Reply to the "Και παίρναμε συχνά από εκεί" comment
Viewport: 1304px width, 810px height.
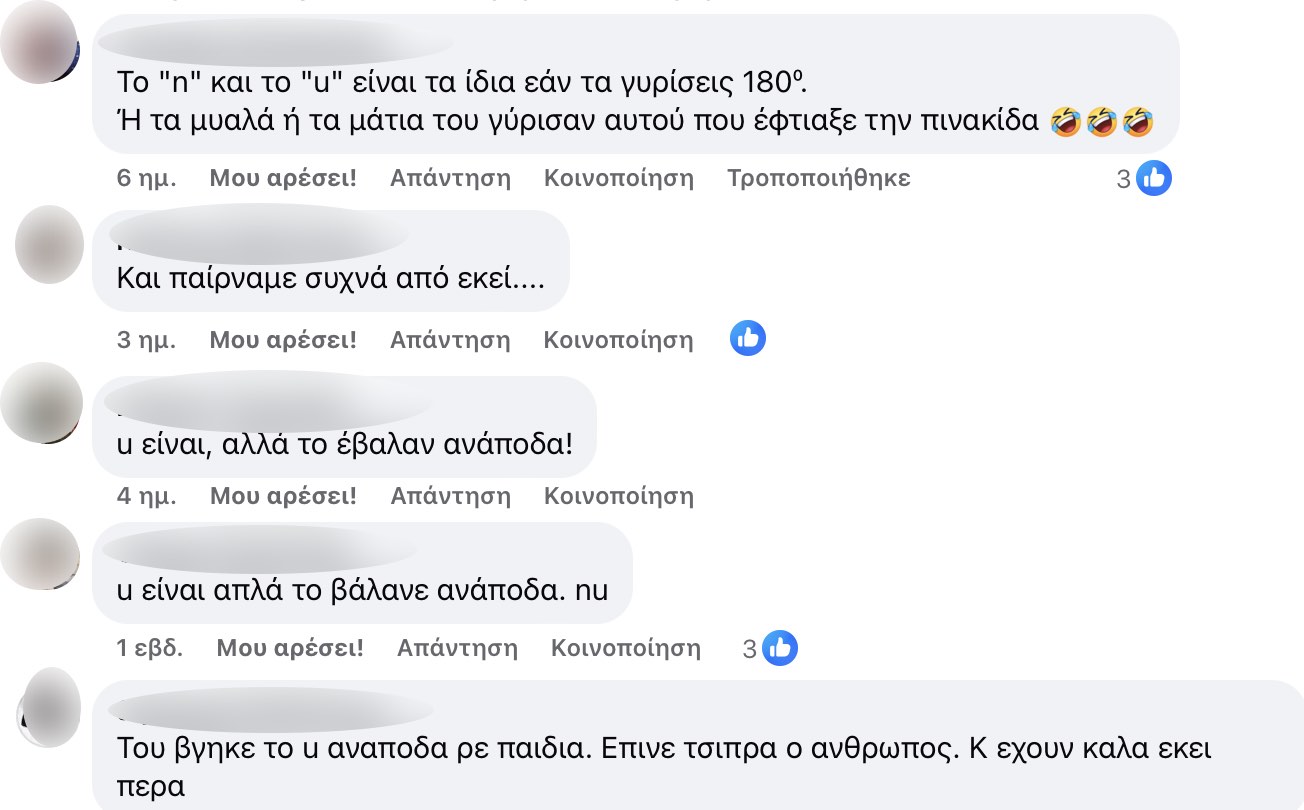[450, 340]
